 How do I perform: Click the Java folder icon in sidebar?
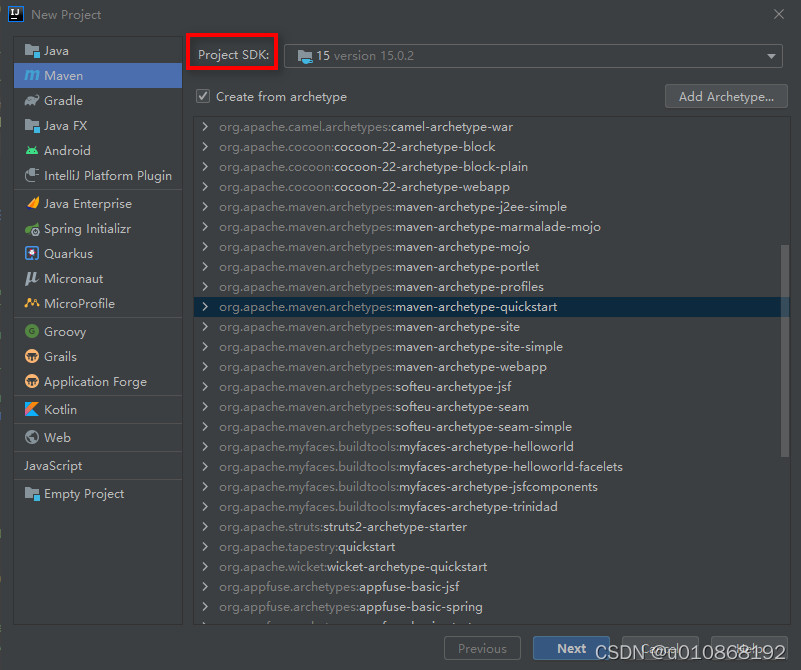click(32, 51)
